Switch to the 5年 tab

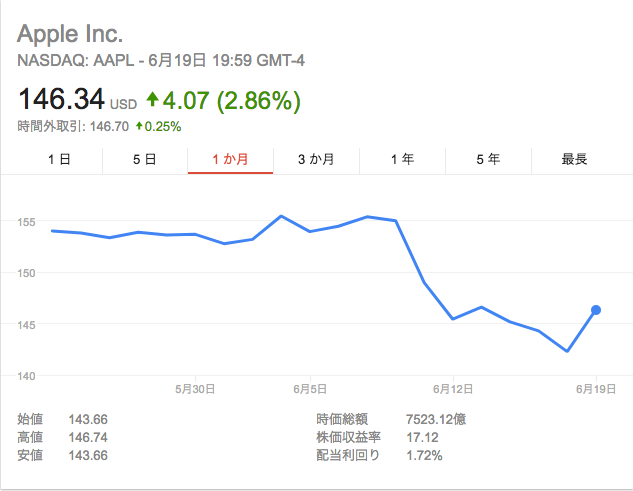pos(488,159)
